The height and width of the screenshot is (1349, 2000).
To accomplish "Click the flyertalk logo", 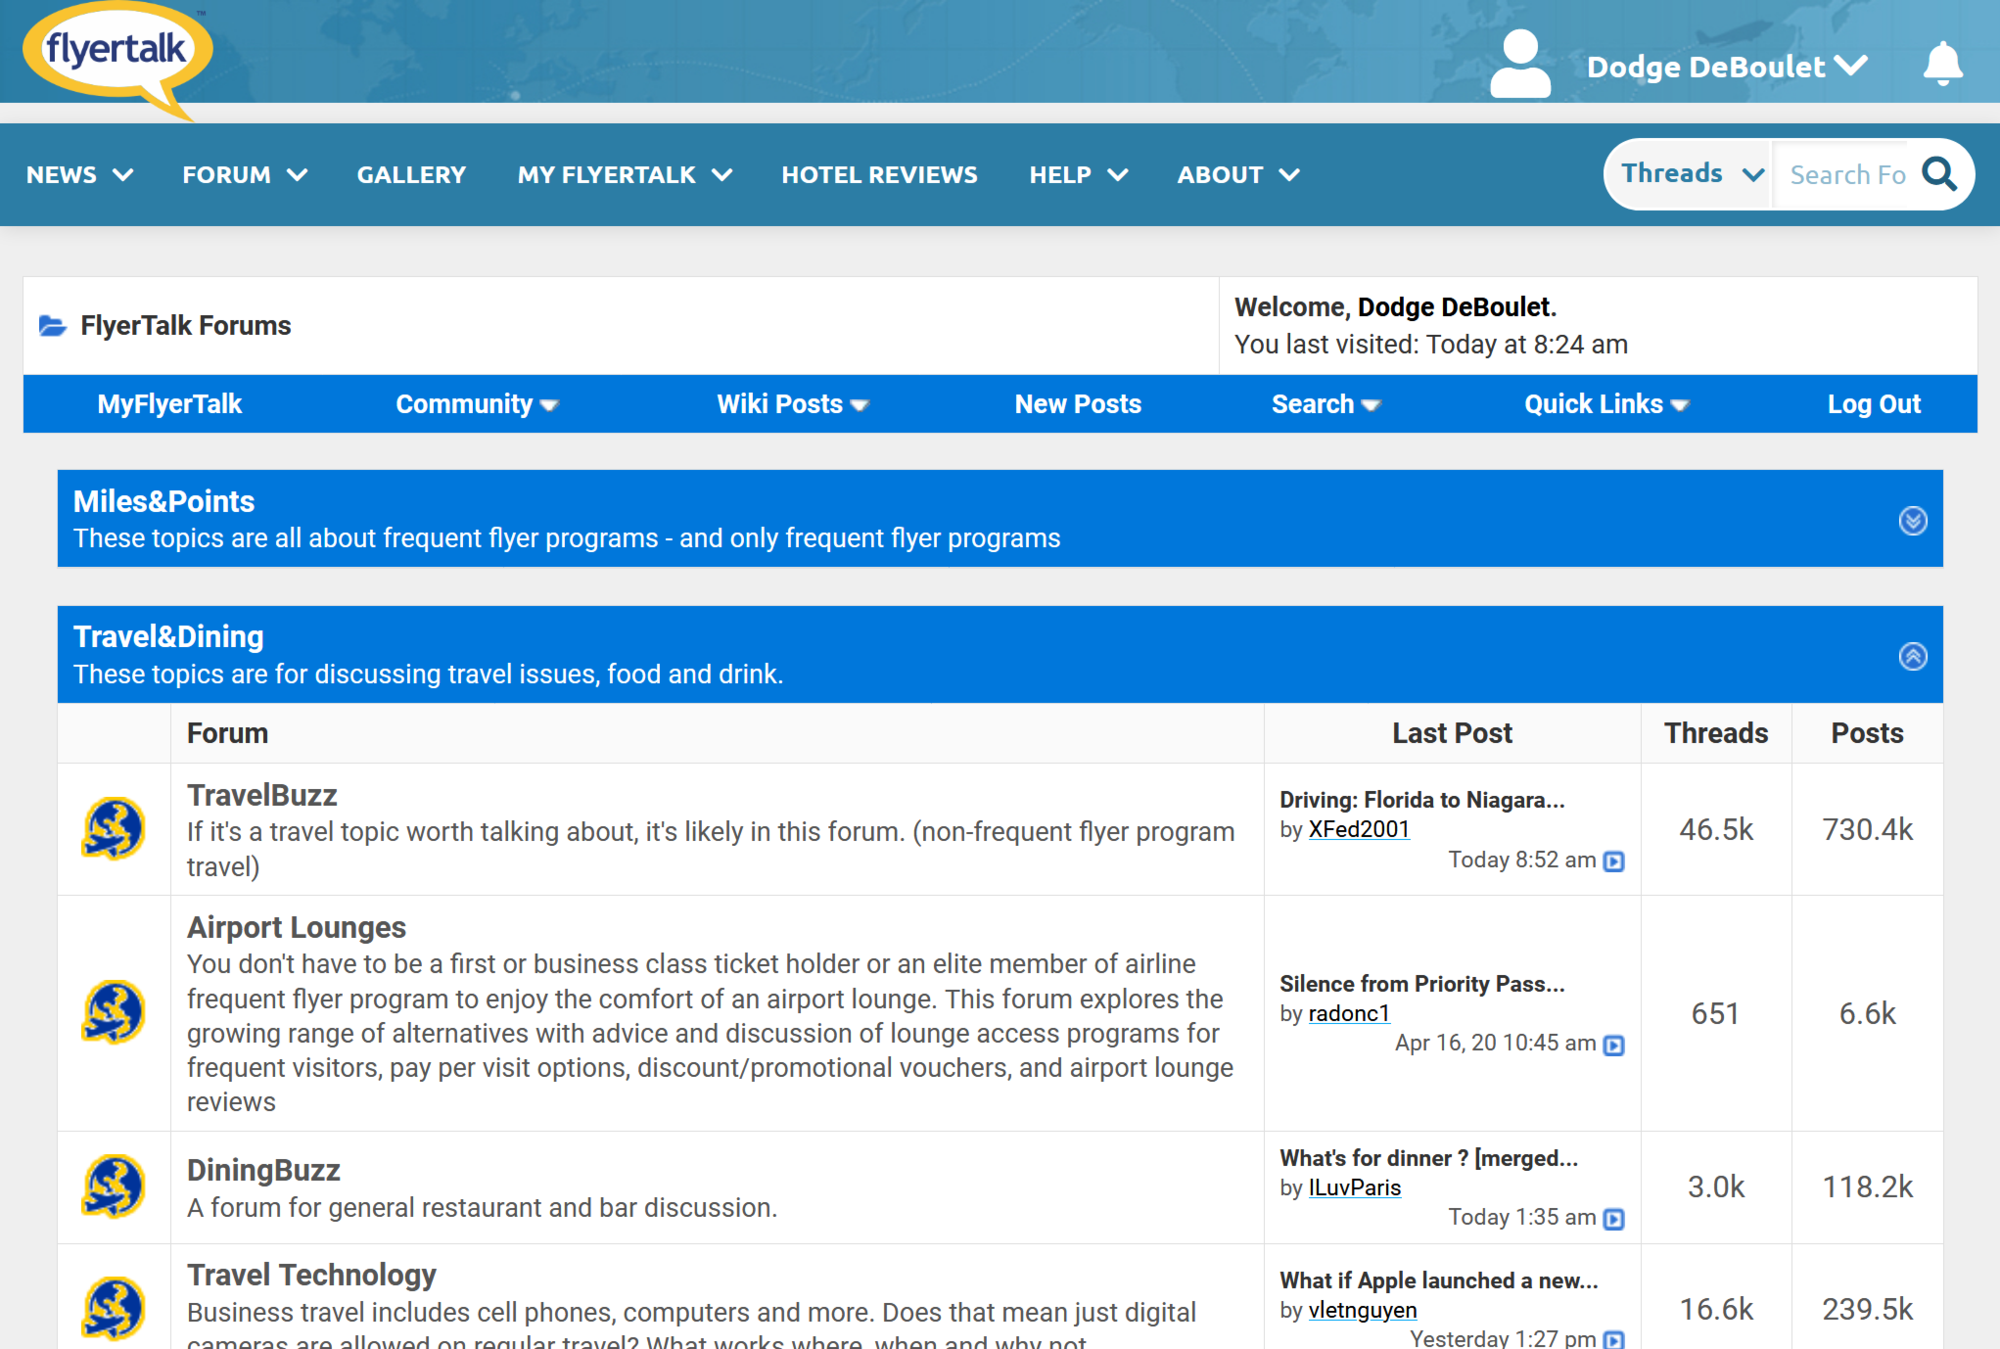I will click(x=117, y=52).
